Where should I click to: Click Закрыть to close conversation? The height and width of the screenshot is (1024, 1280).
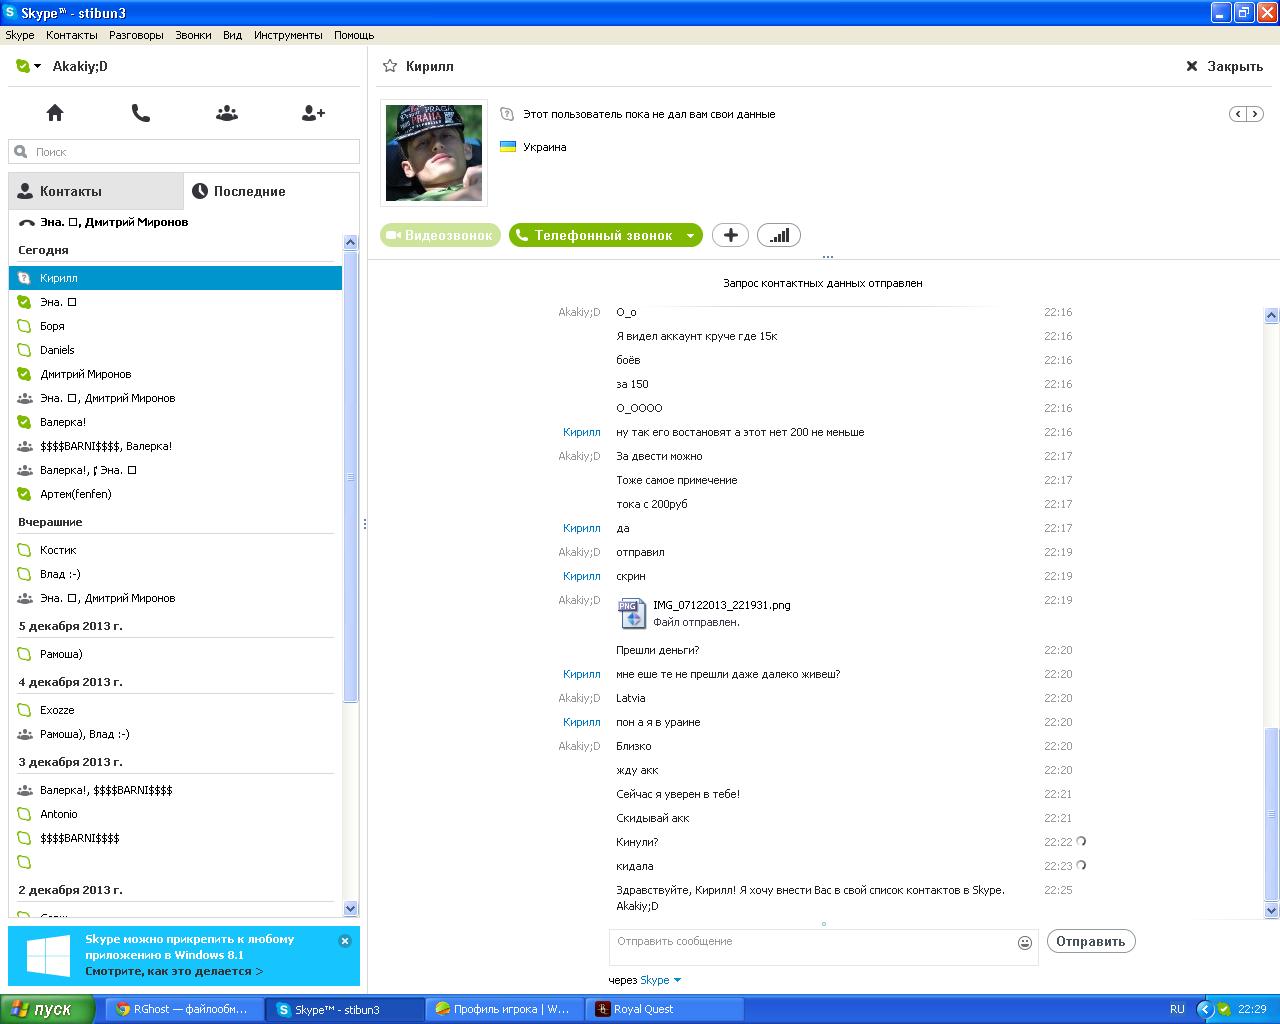point(1224,66)
